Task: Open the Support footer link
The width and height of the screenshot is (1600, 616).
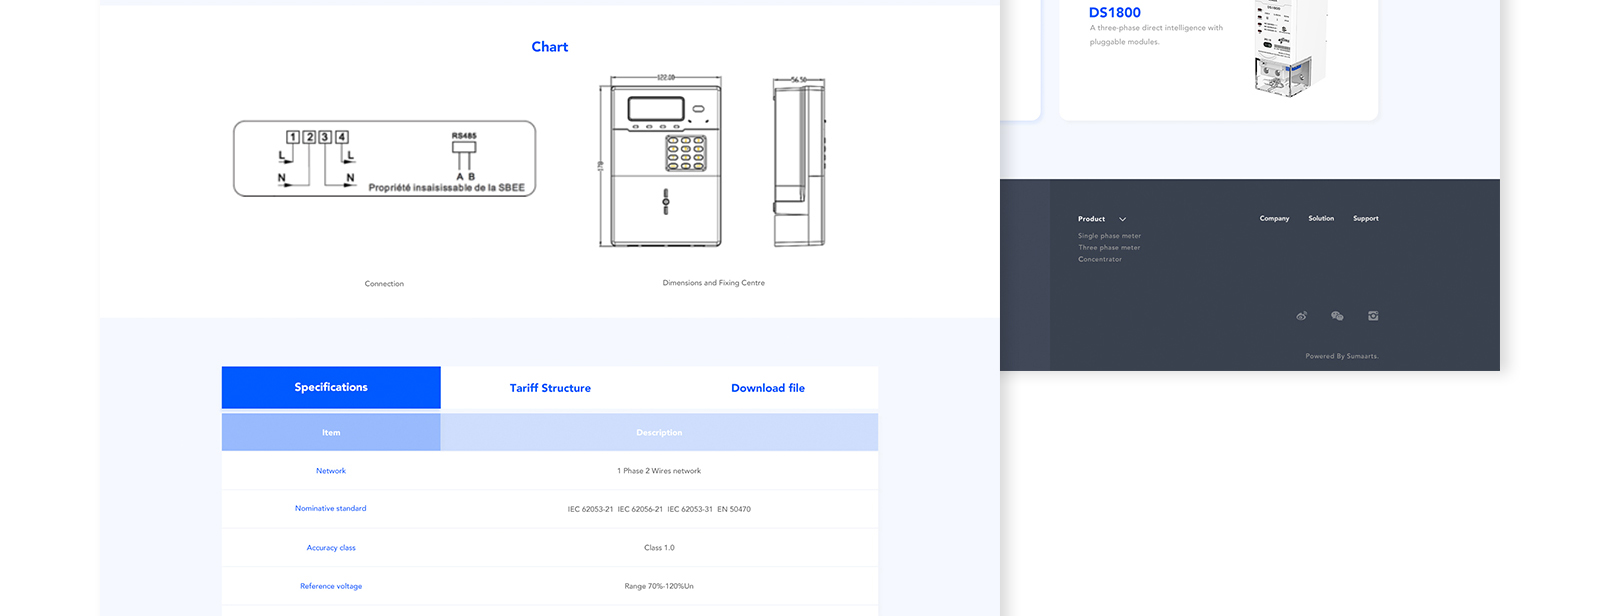Action: coord(1365,218)
